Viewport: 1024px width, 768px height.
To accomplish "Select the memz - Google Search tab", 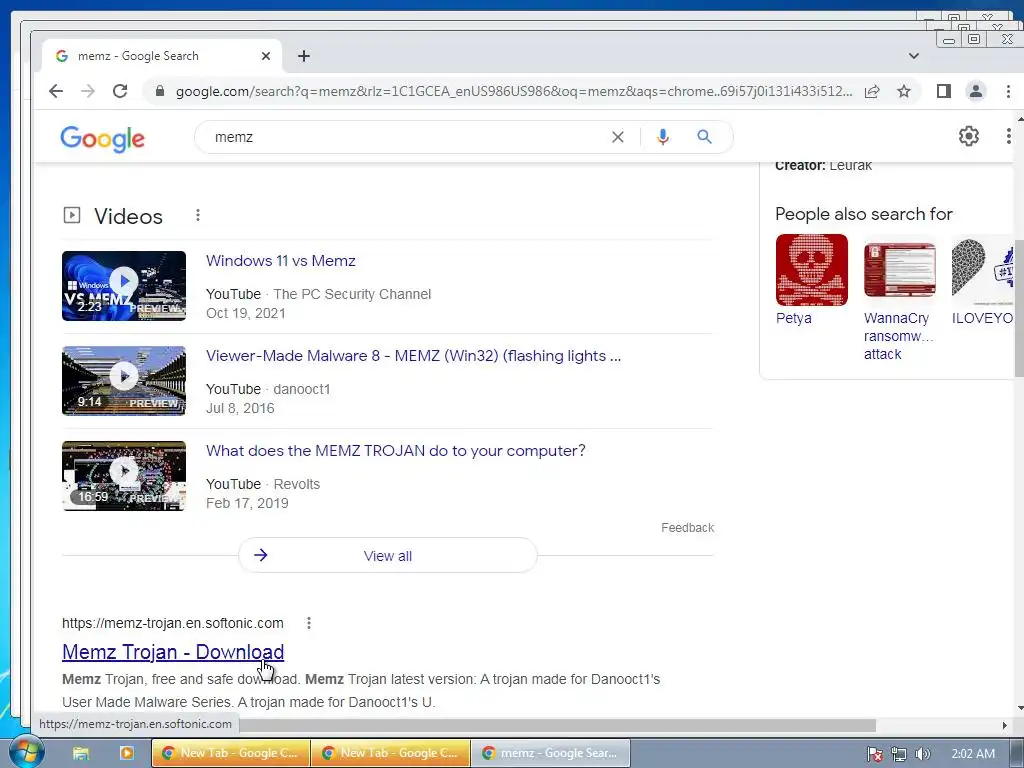I will coord(162,56).
